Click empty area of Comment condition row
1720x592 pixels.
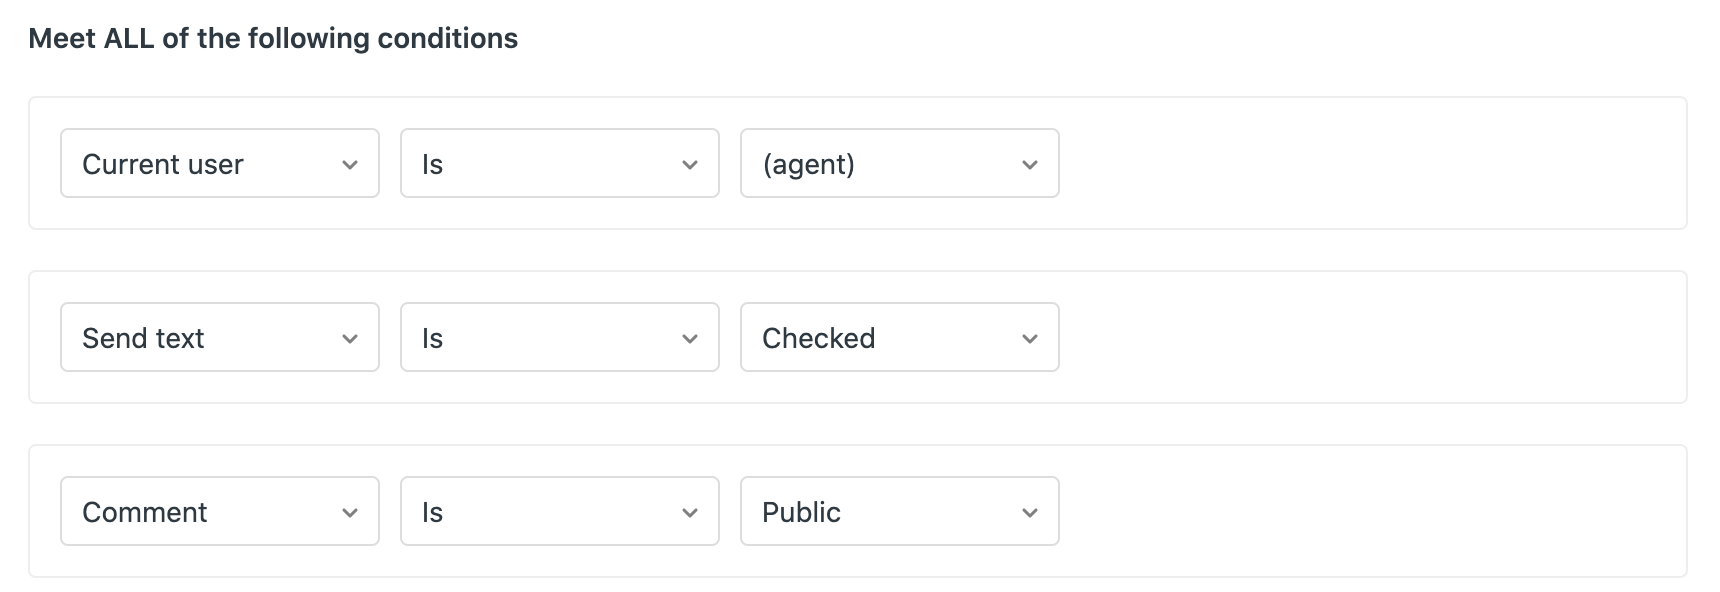tap(1370, 511)
